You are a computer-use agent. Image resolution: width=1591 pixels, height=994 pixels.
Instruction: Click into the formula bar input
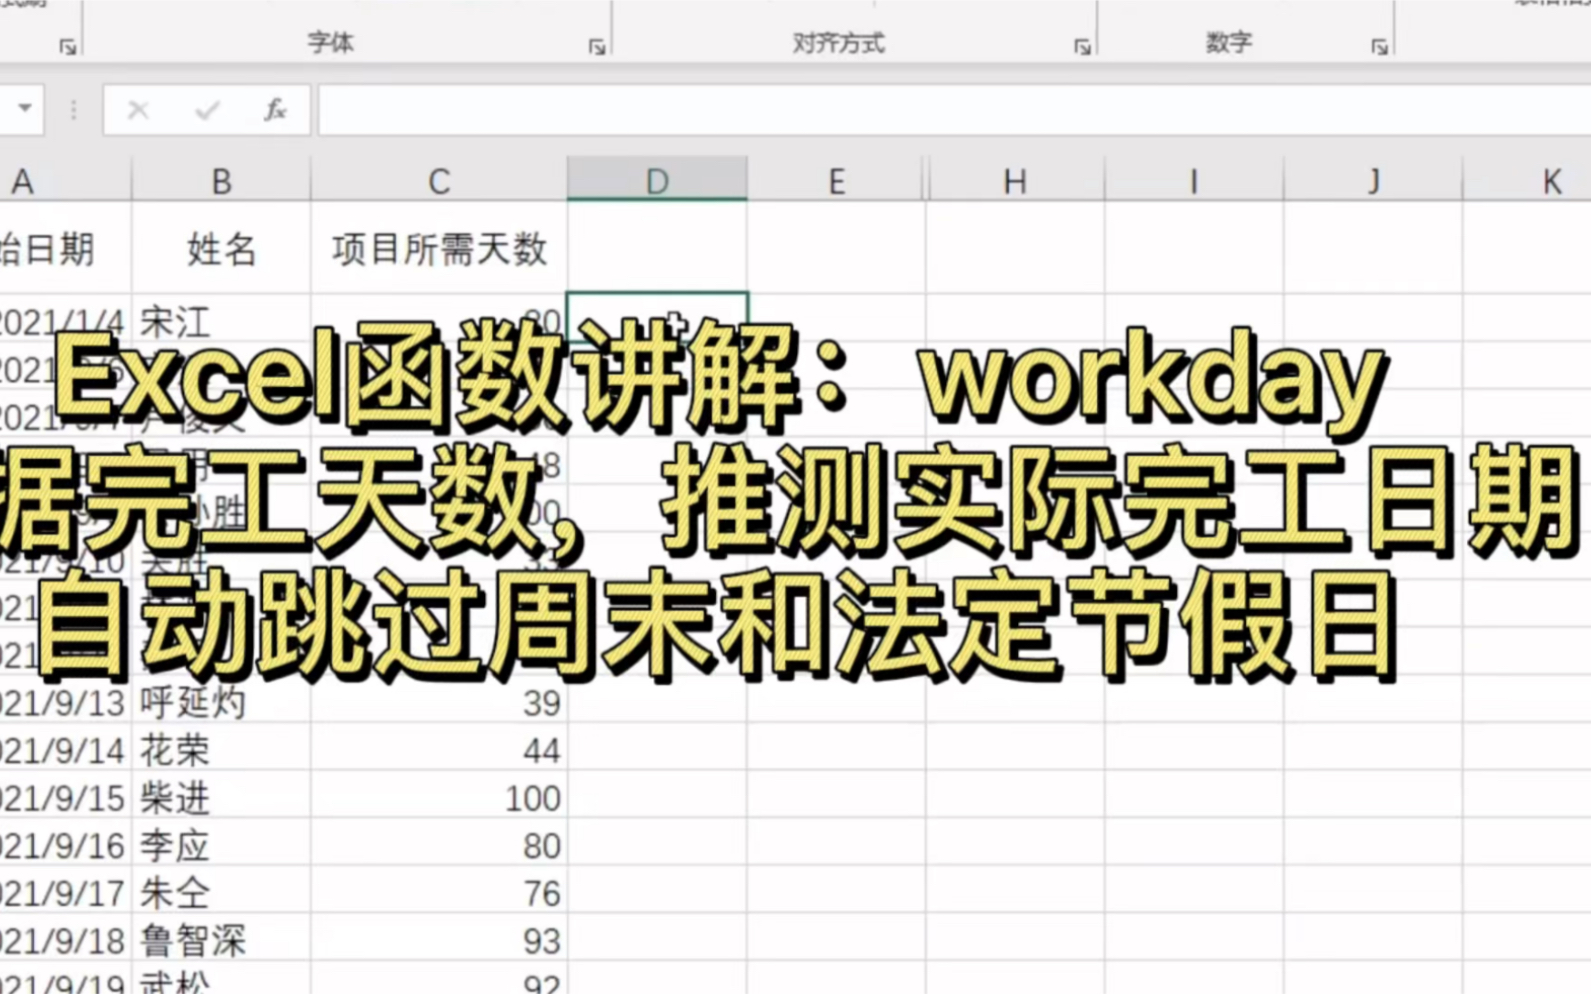(x=954, y=110)
